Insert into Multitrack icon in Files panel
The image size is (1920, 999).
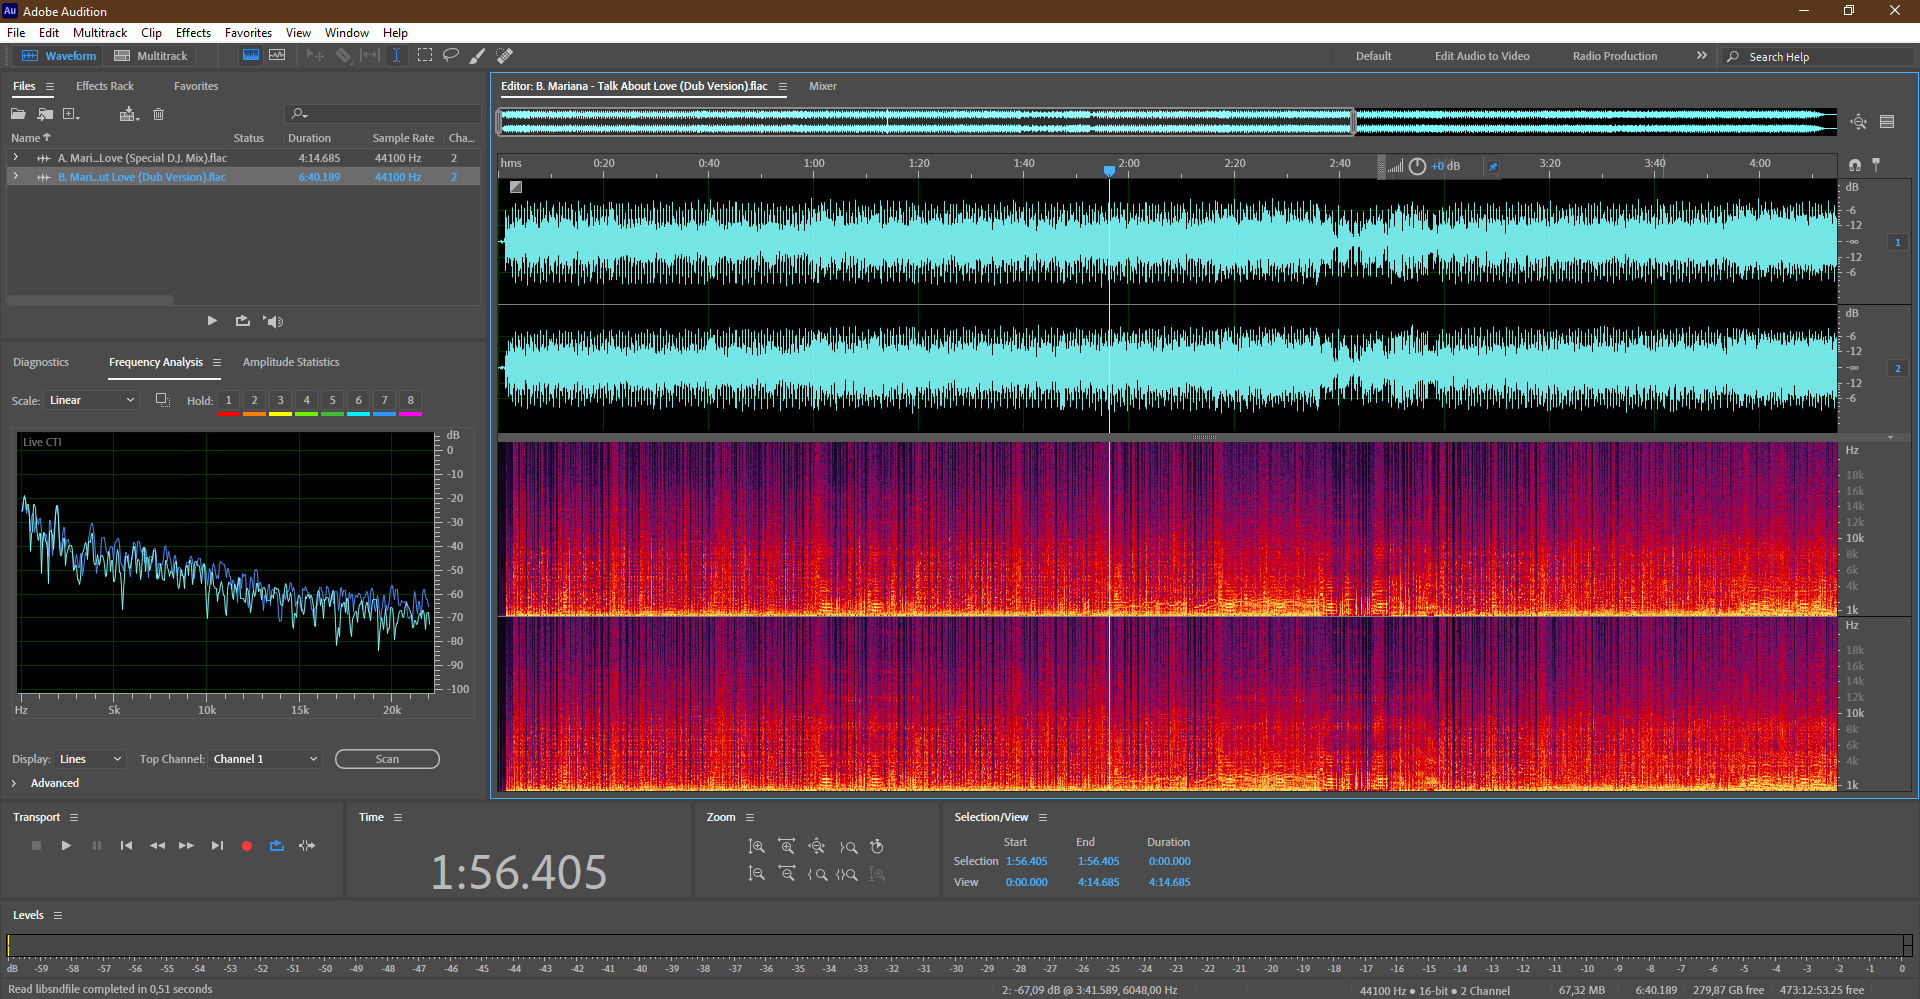pos(128,114)
